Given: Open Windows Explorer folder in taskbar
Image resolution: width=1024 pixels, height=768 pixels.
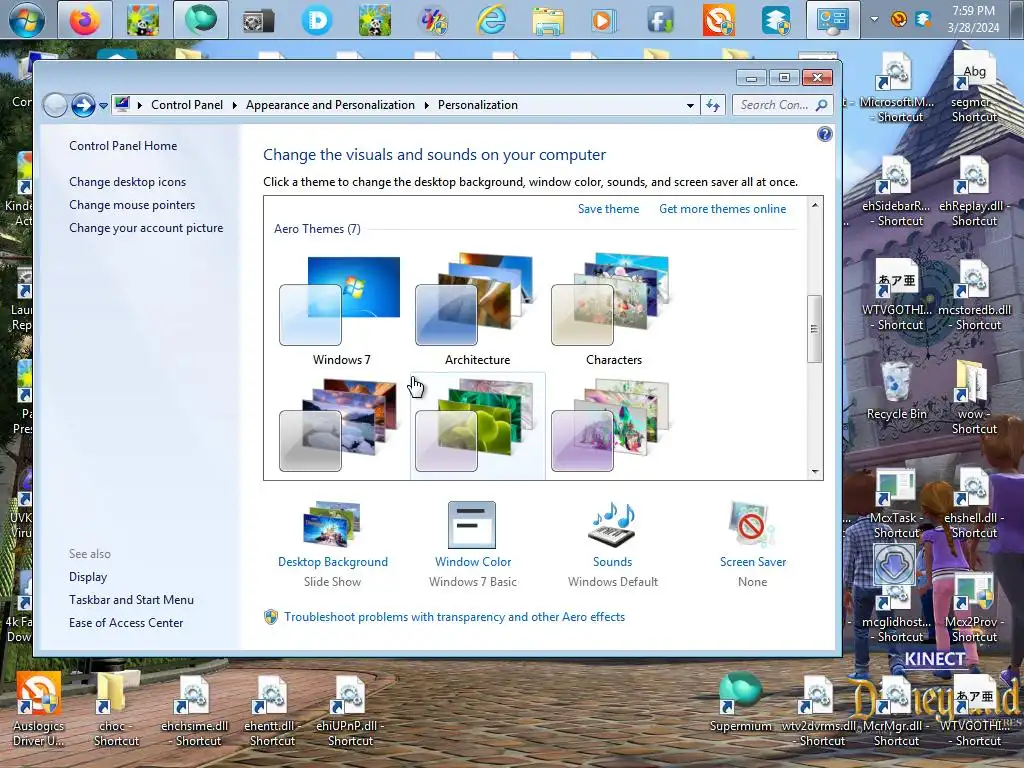Looking at the screenshot, I should [x=547, y=20].
